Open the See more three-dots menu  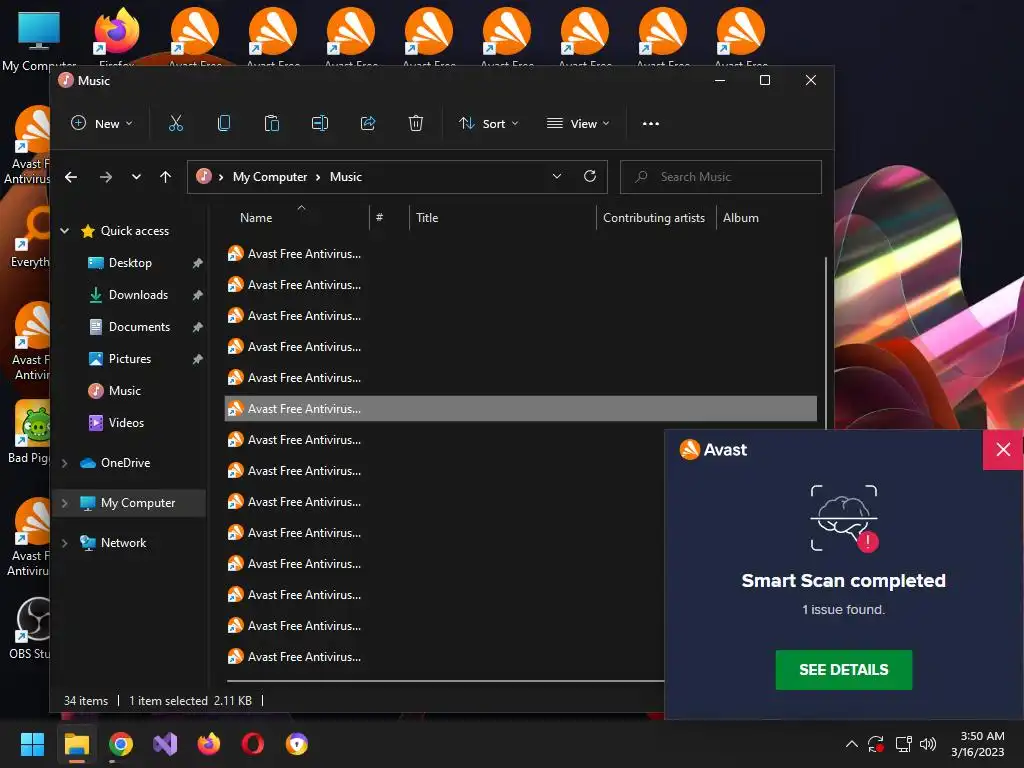click(x=650, y=123)
